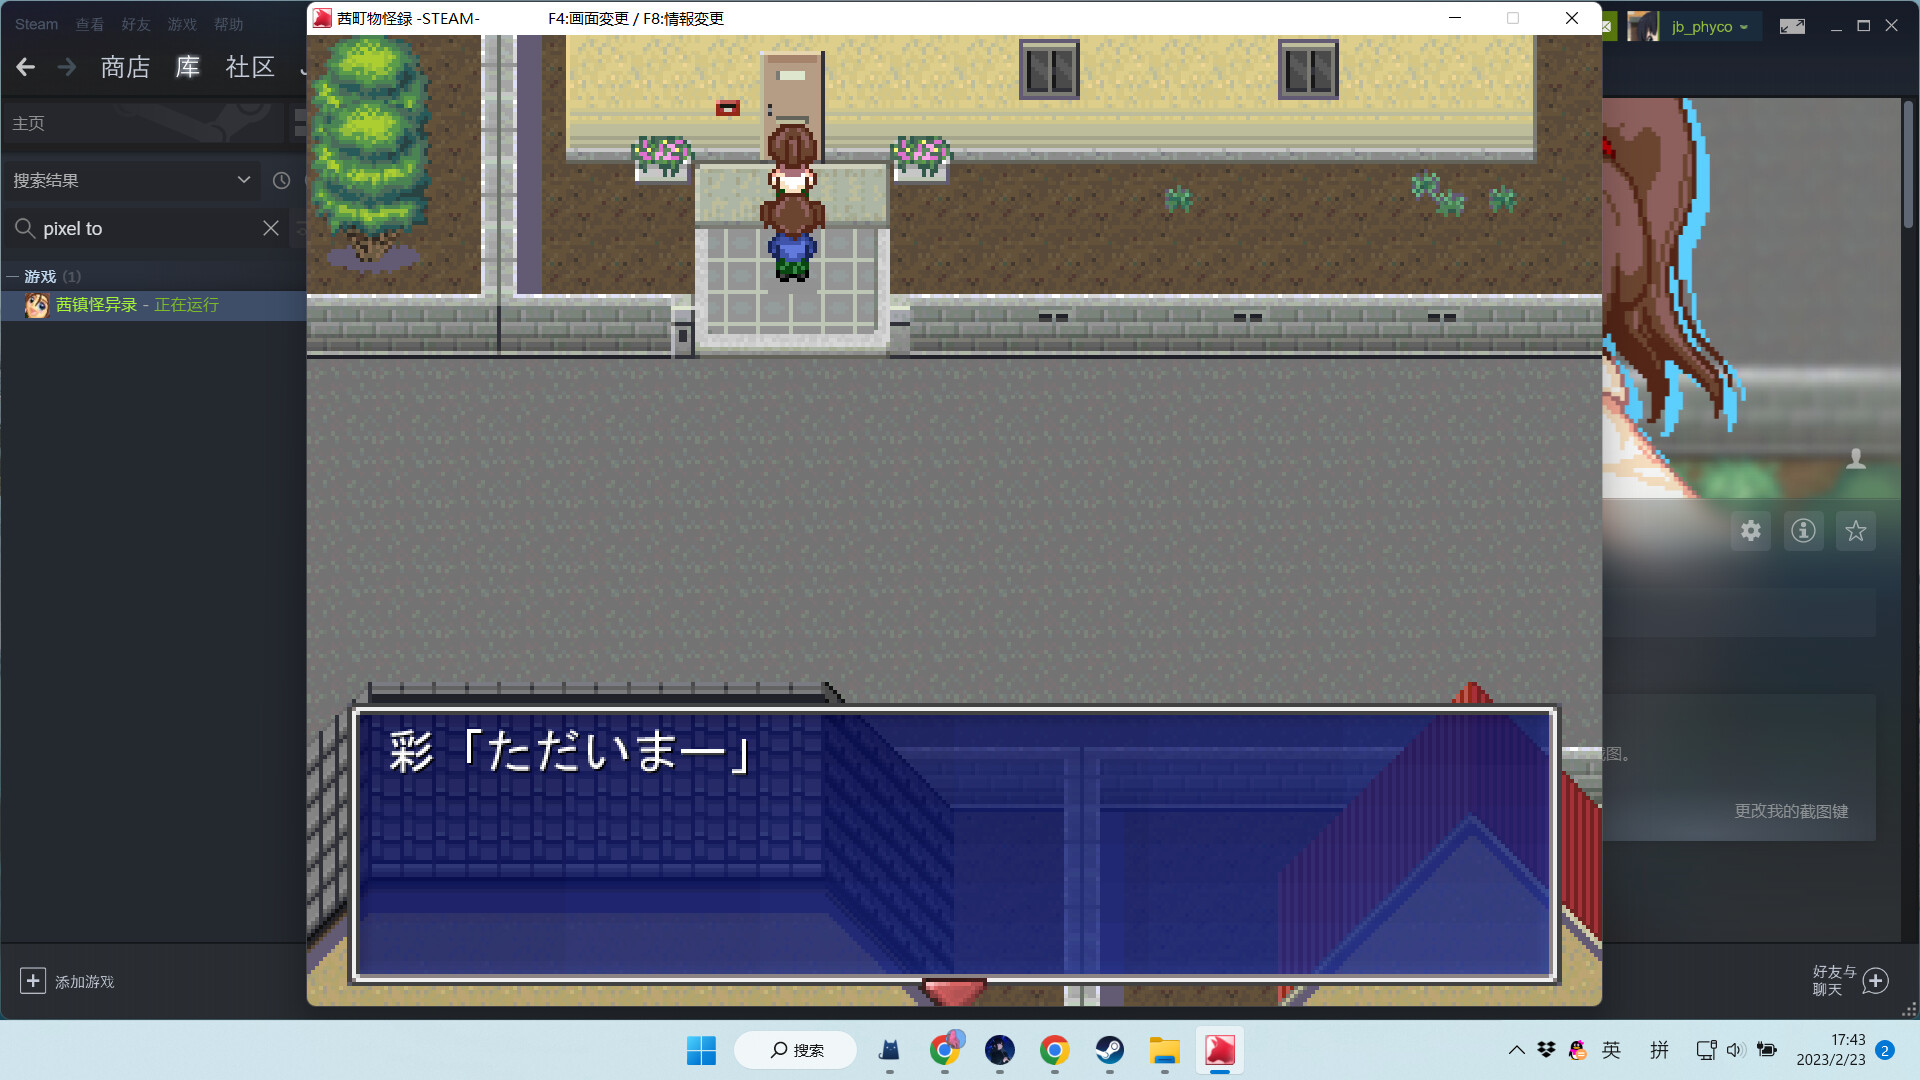Open the game settings gear icon
The image size is (1920, 1080).
tap(1750, 531)
